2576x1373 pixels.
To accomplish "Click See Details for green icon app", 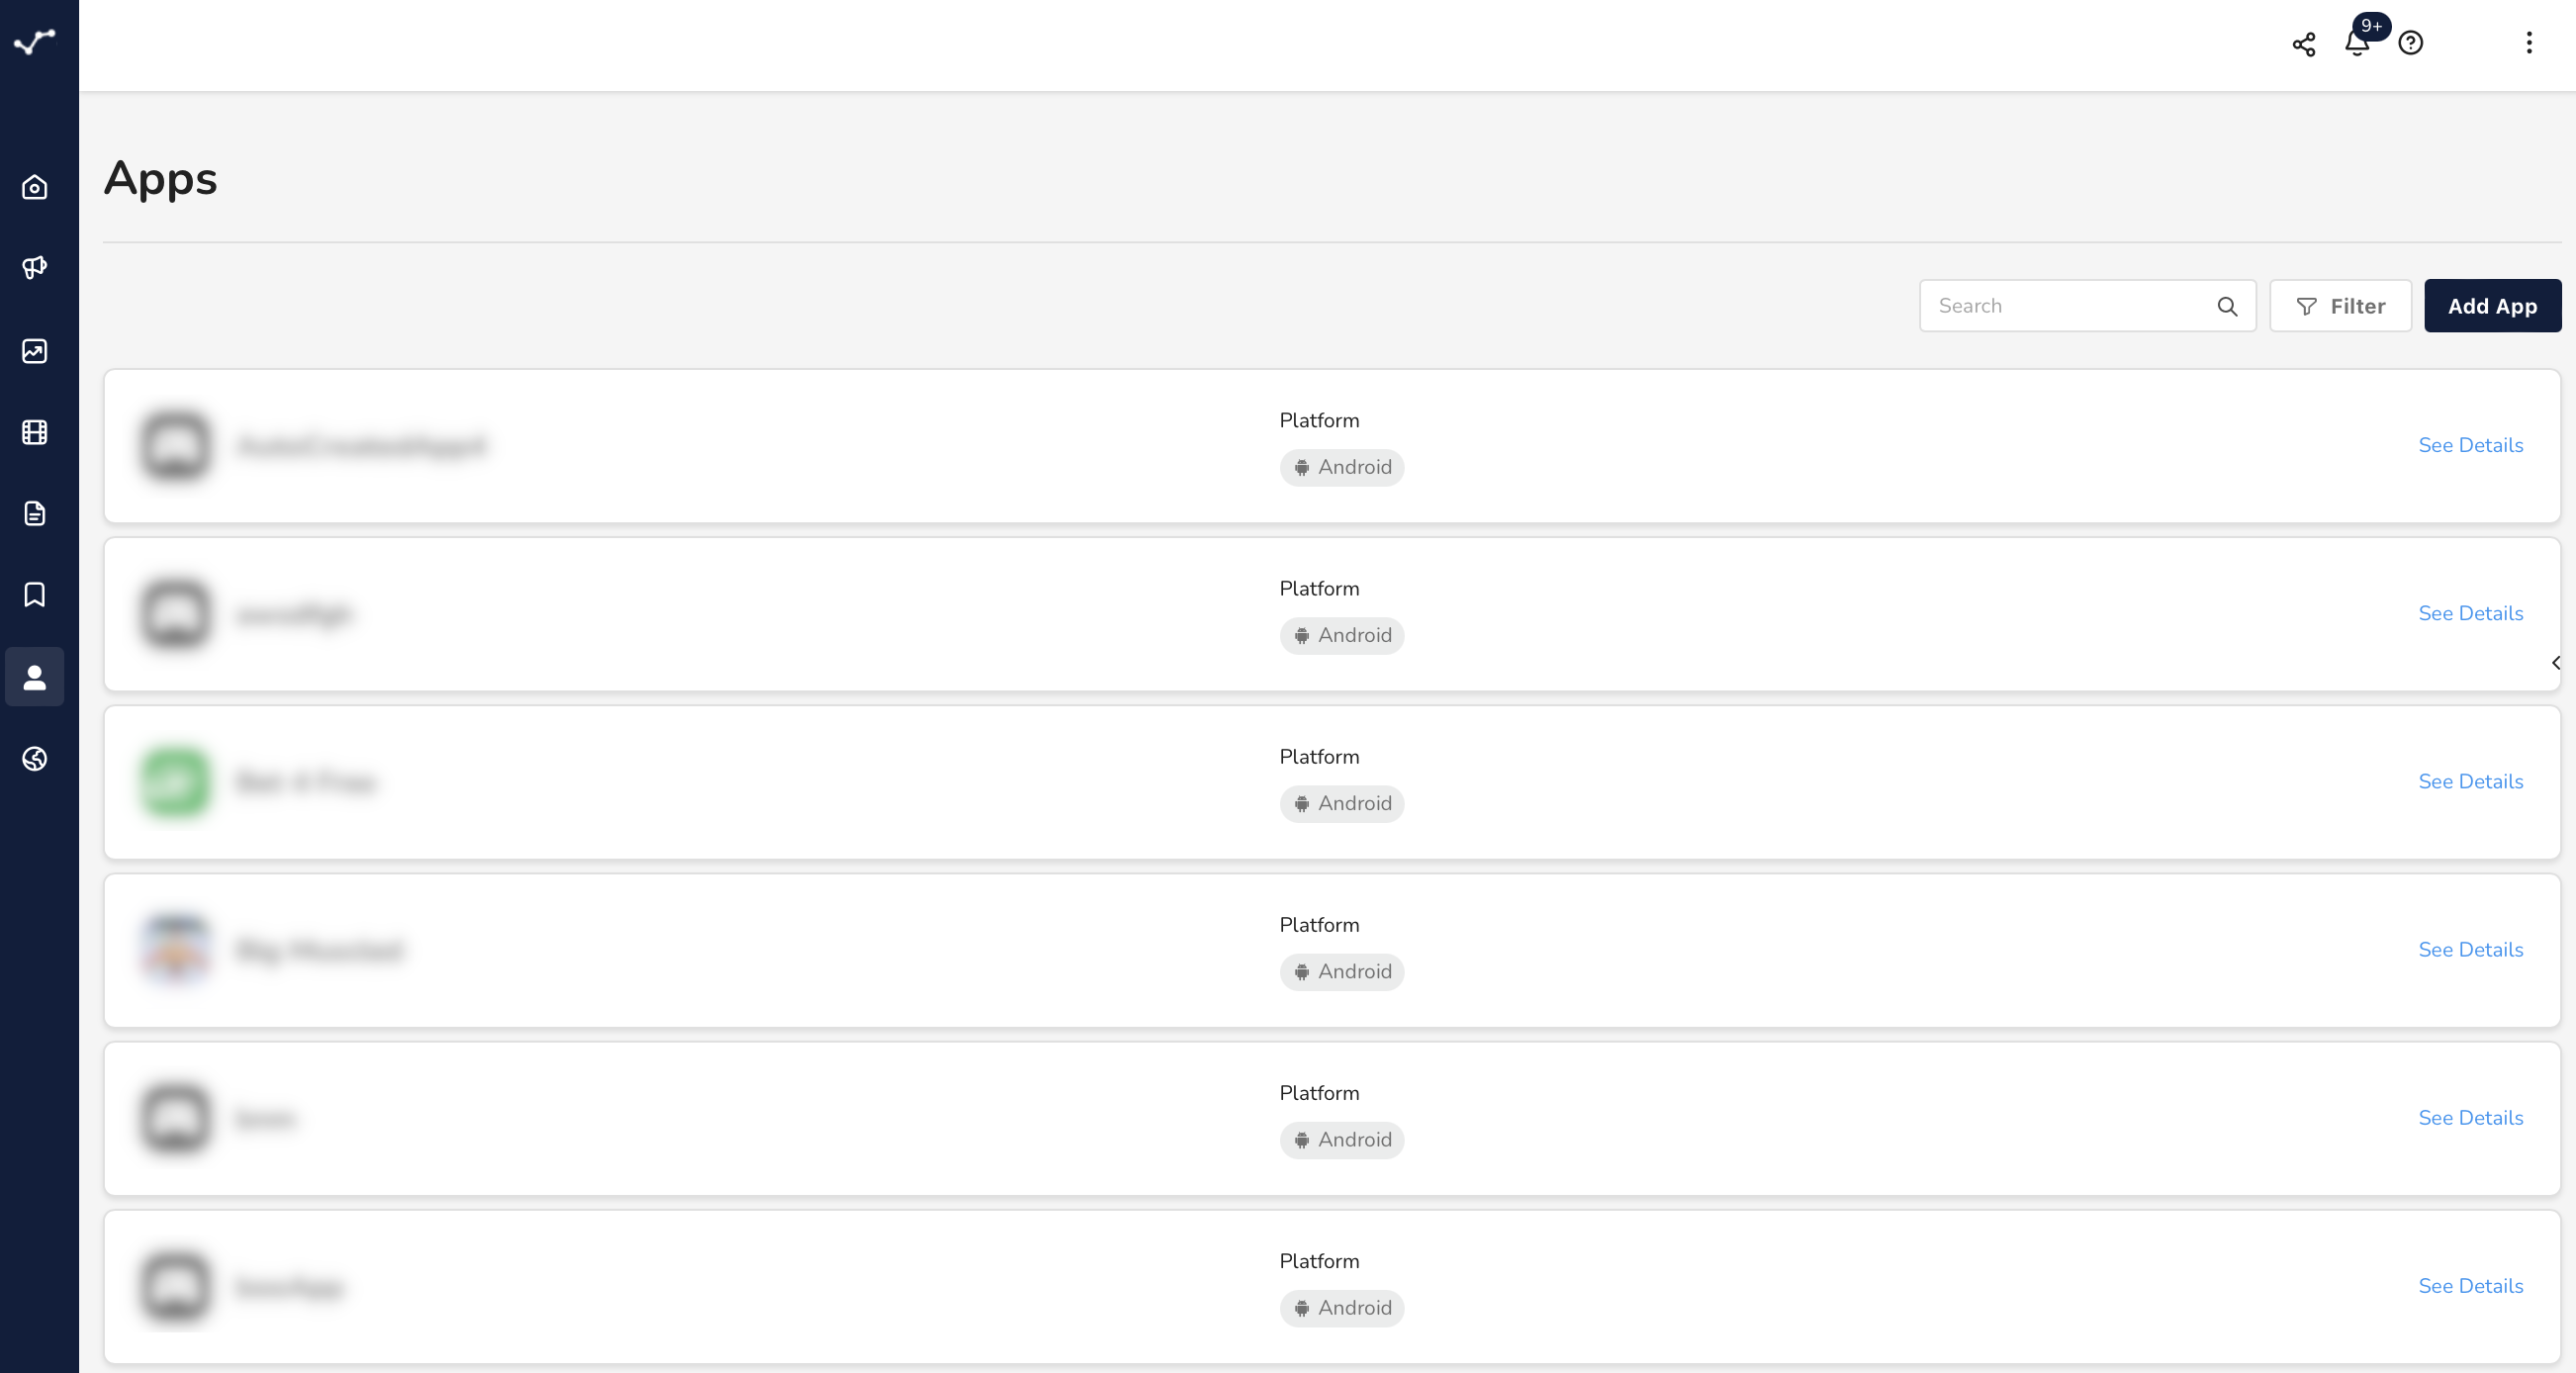I will click(2470, 780).
